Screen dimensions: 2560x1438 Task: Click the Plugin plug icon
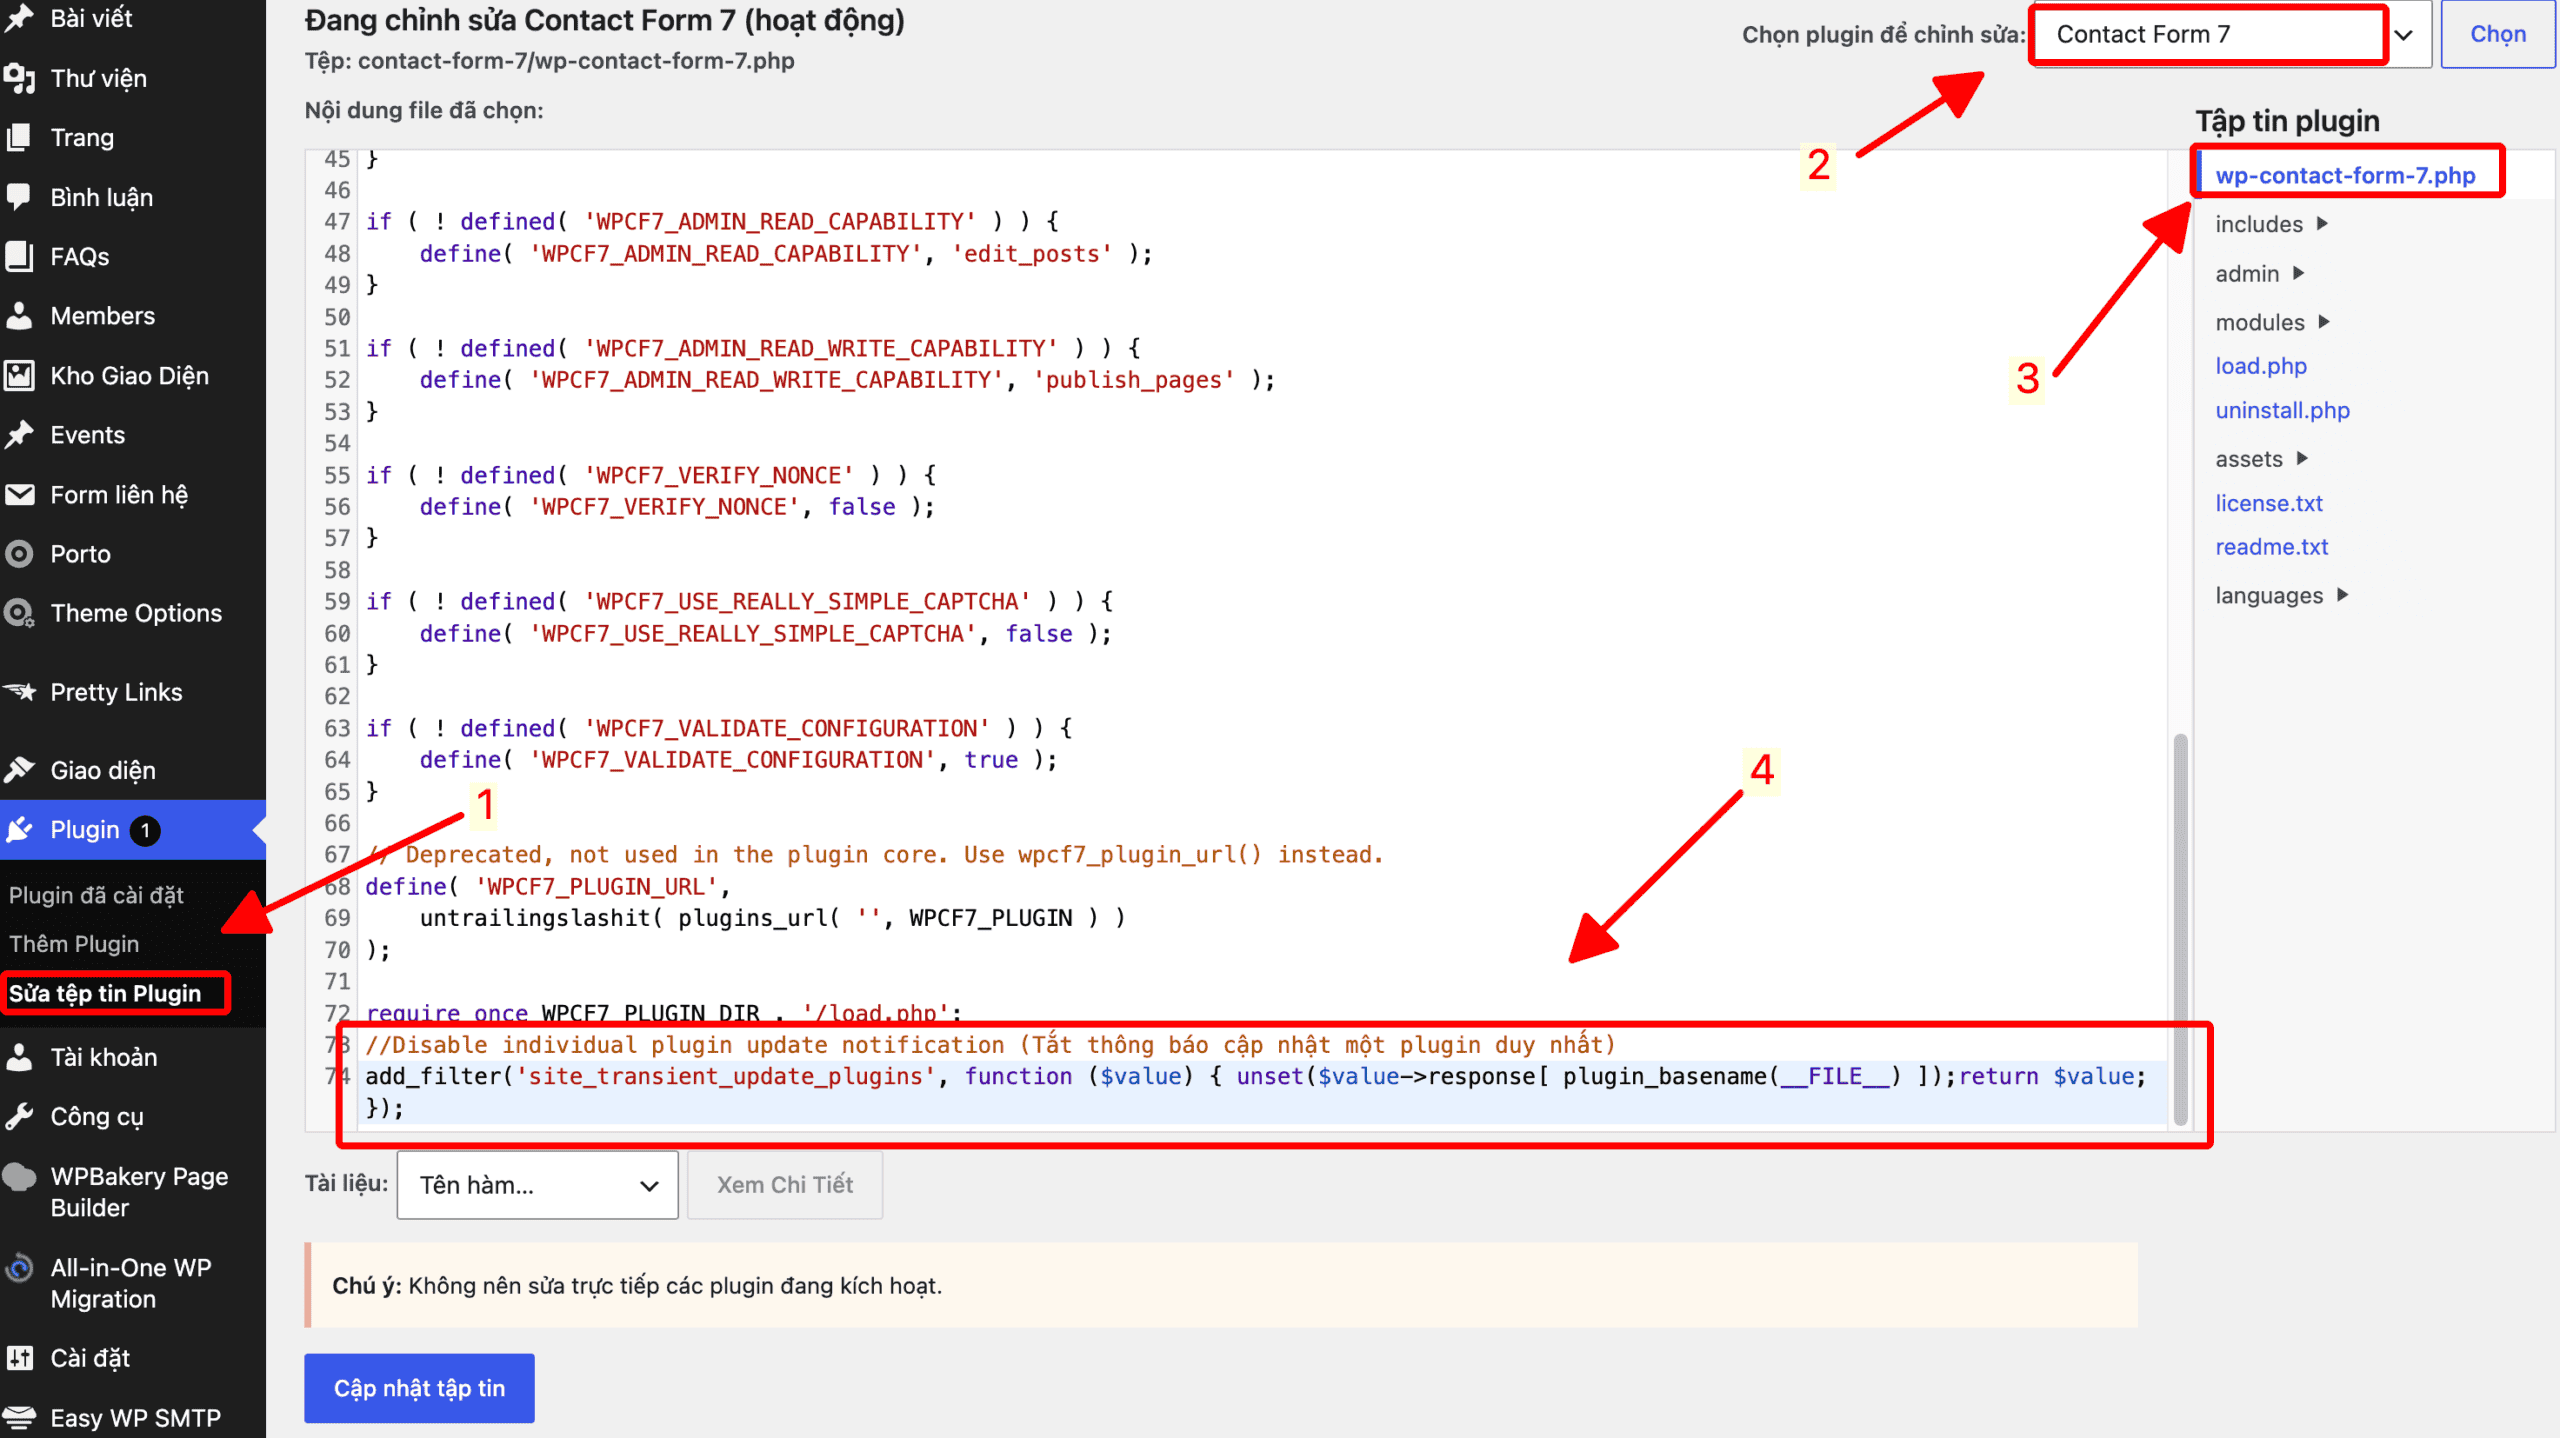coord(20,829)
